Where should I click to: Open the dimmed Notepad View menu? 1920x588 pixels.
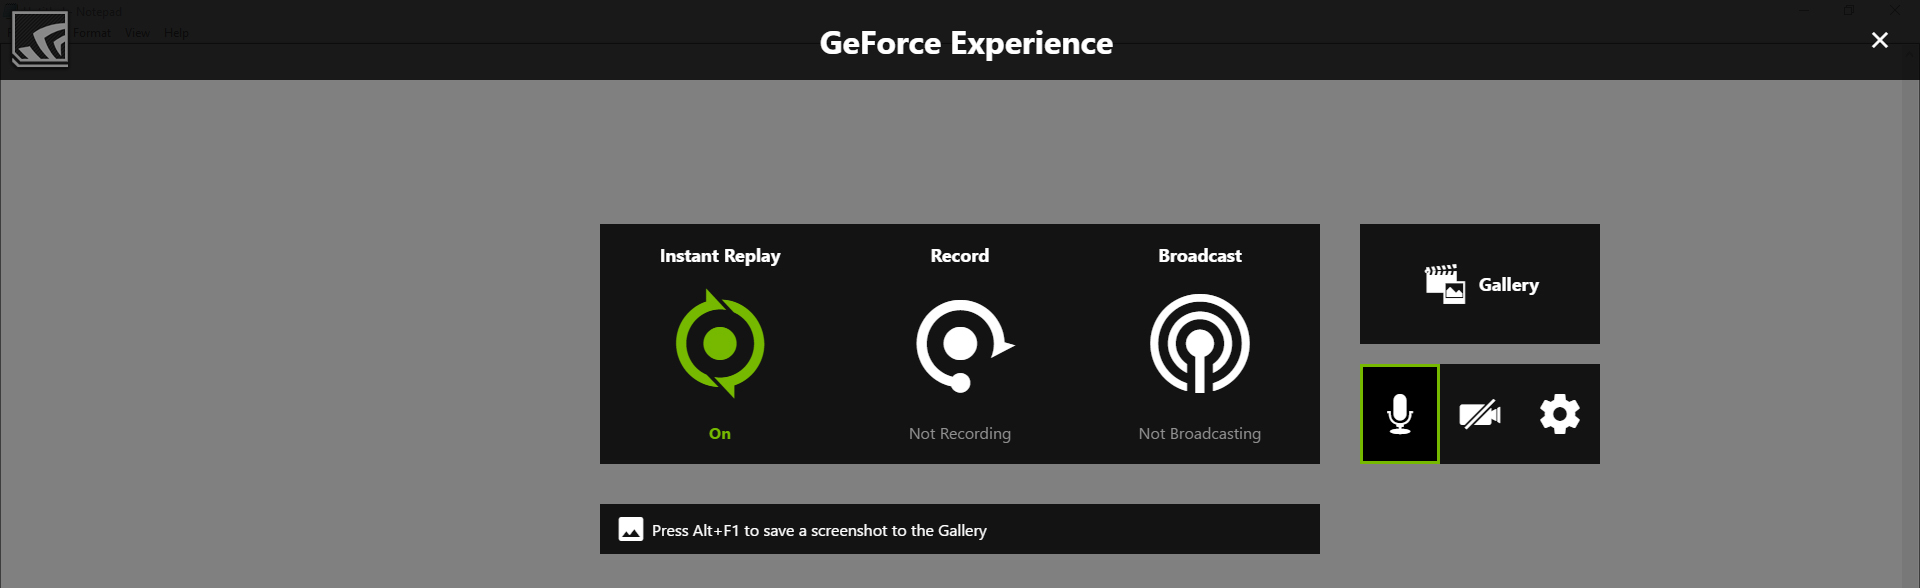tap(137, 33)
